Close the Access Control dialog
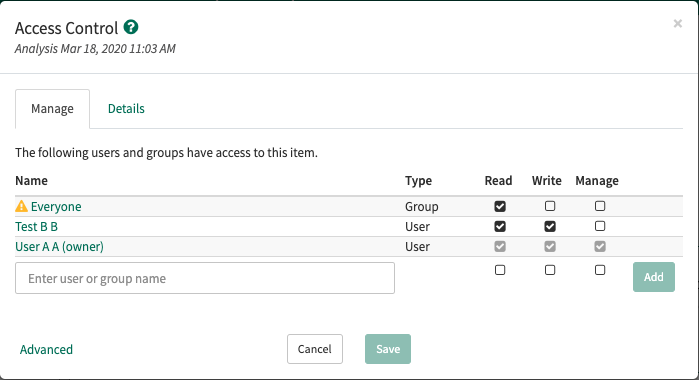This screenshot has width=699, height=380. (x=678, y=23)
